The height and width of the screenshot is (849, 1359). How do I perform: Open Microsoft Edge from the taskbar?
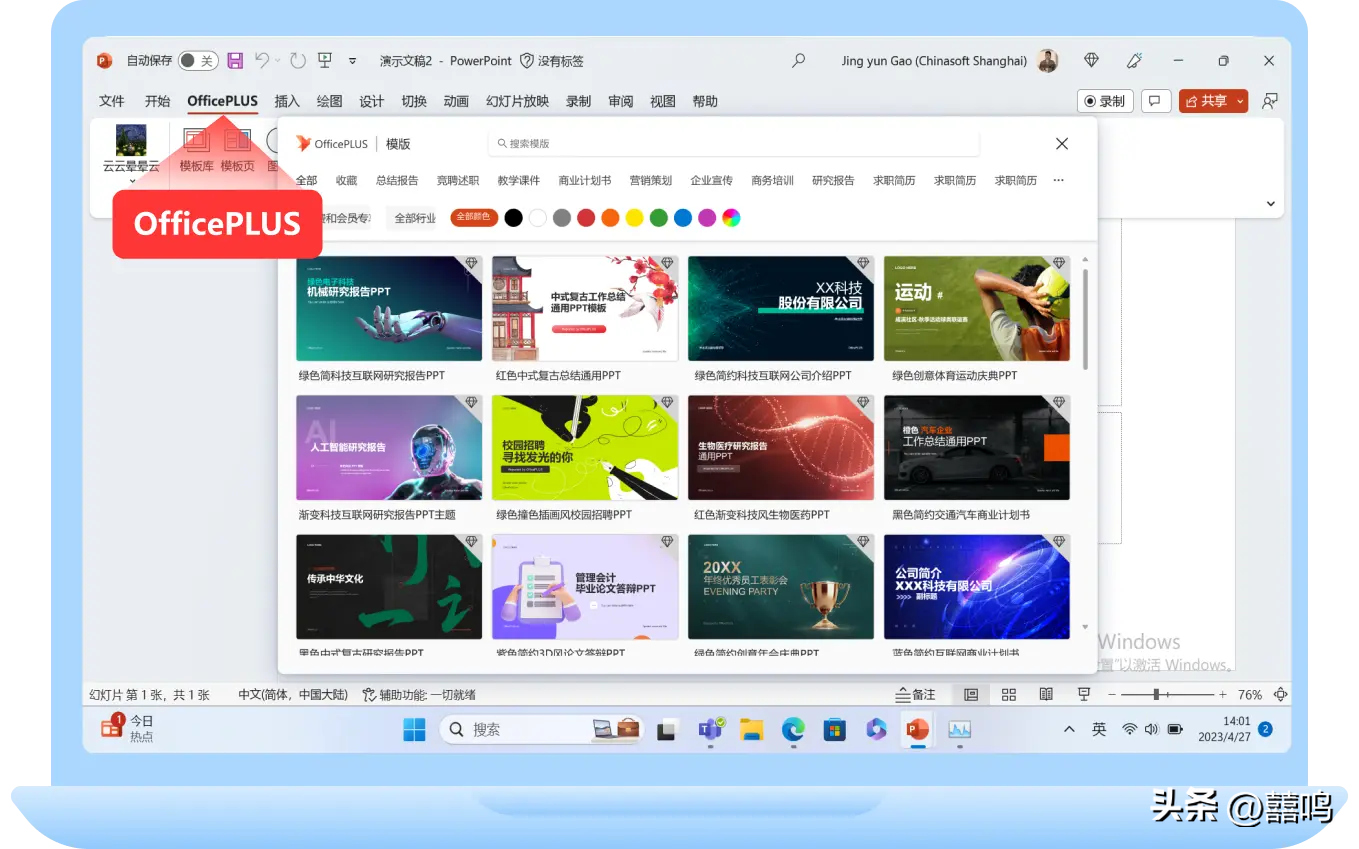(793, 729)
